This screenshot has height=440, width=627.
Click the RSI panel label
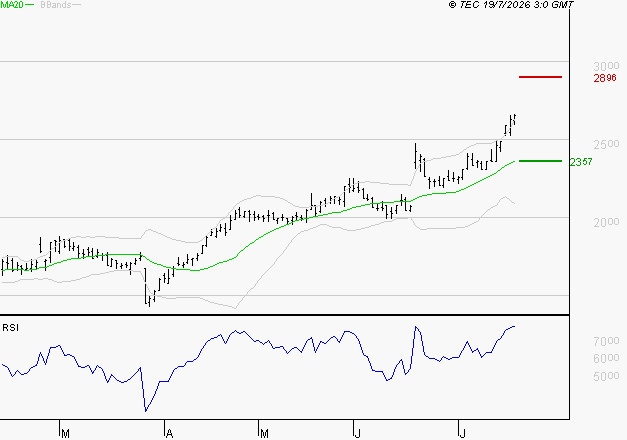click(x=10, y=328)
